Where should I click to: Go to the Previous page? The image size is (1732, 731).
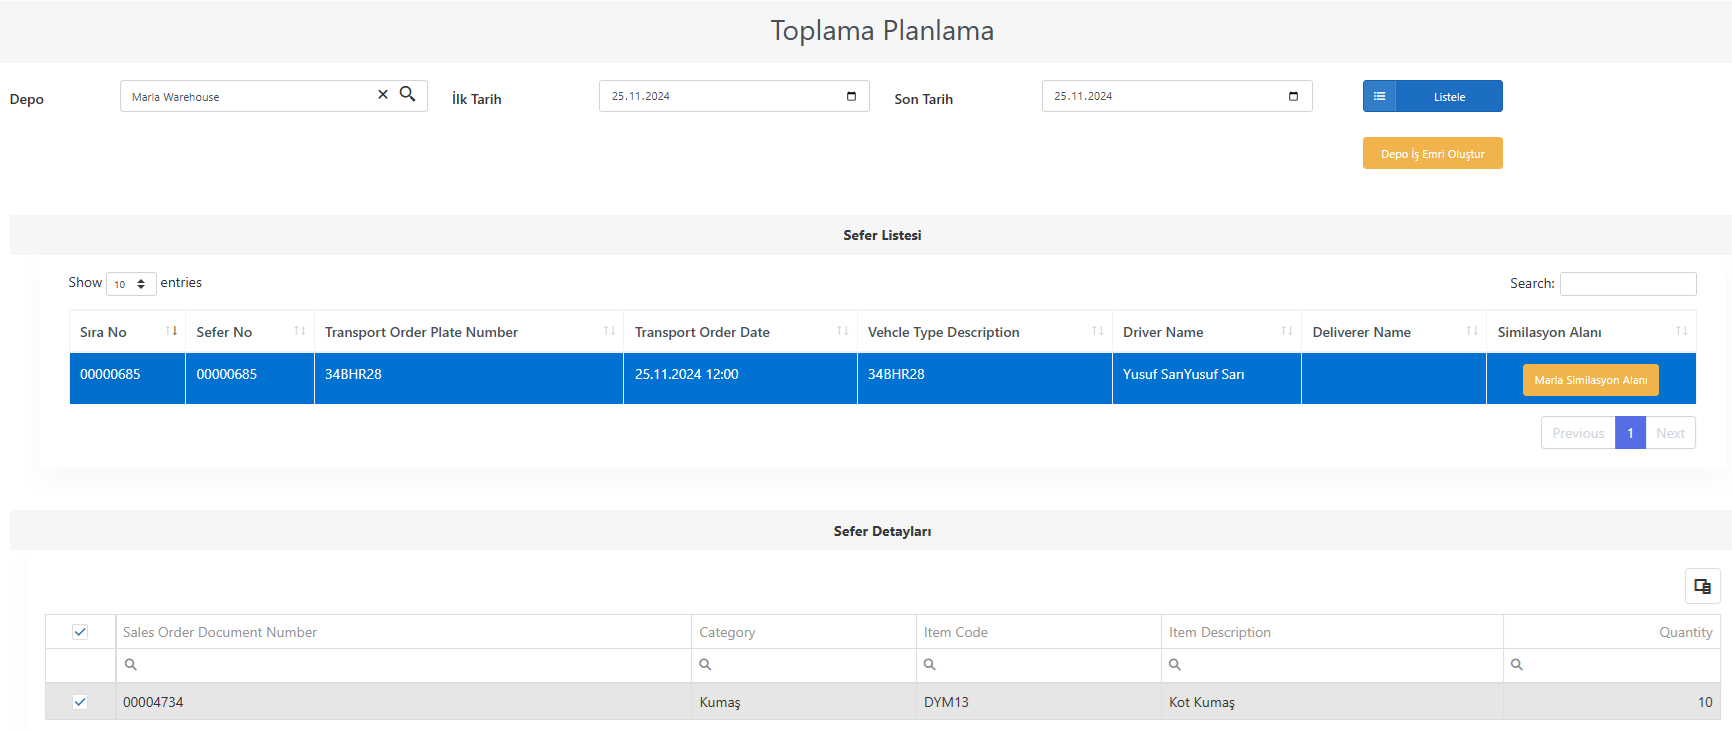coord(1578,433)
